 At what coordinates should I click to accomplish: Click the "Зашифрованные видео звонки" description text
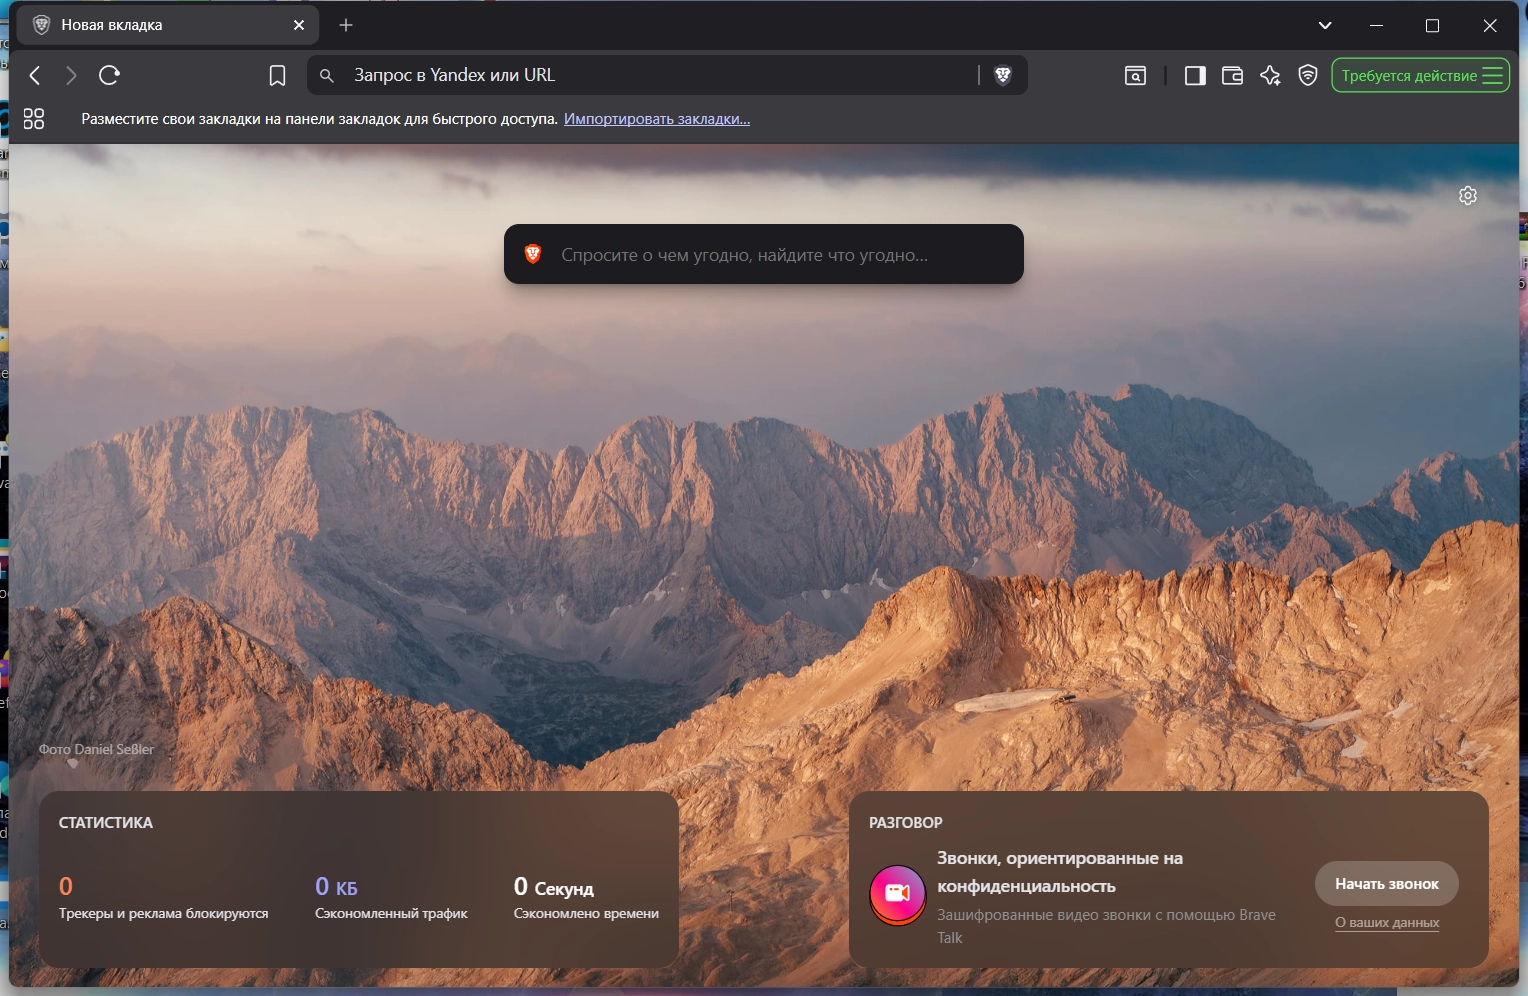pyautogui.click(x=1106, y=926)
